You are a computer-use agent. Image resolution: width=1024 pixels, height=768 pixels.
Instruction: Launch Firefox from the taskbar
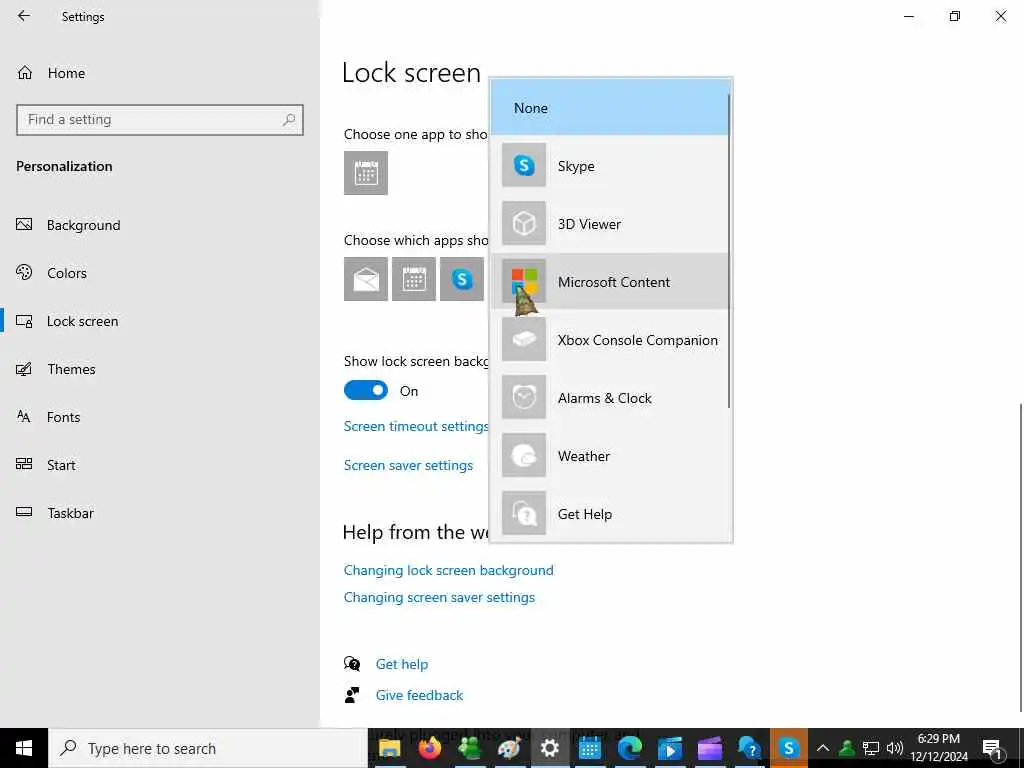click(x=430, y=748)
